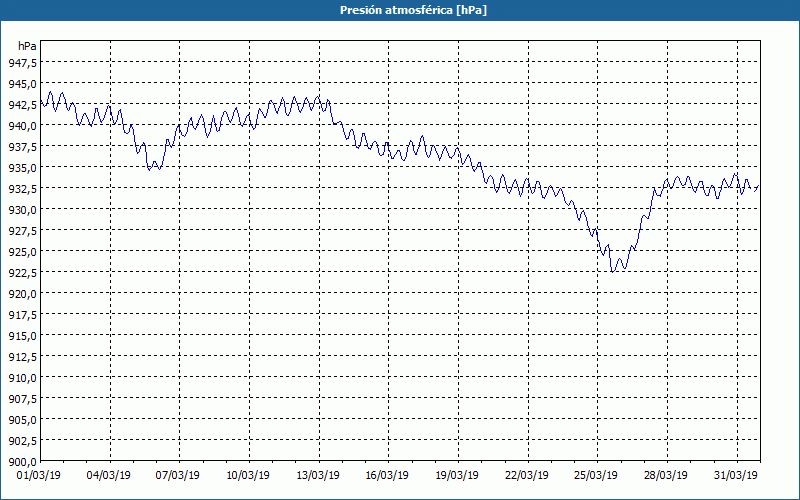Click the 28/03/19 date label
The width and height of the screenshot is (800, 500).
click(667, 475)
